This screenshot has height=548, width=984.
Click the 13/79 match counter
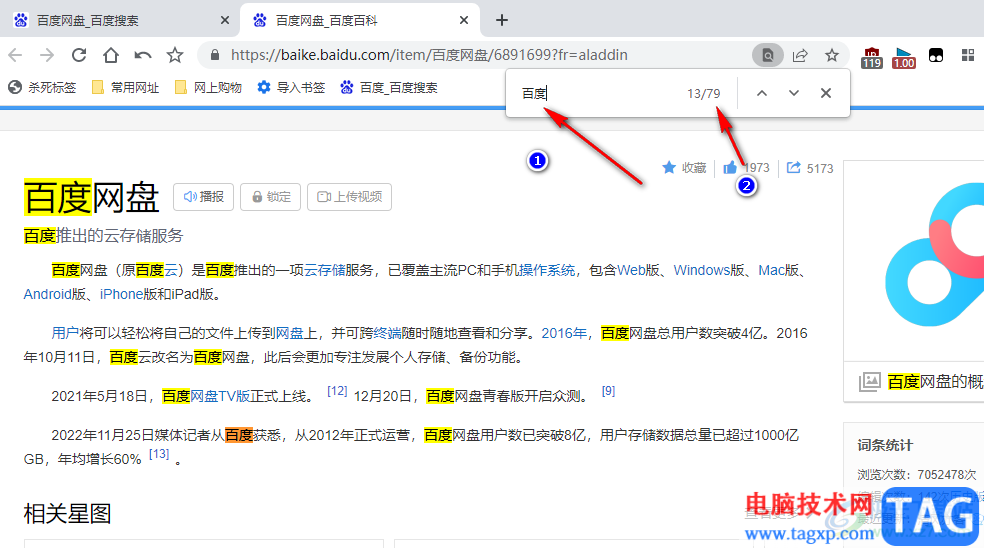[703, 94]
